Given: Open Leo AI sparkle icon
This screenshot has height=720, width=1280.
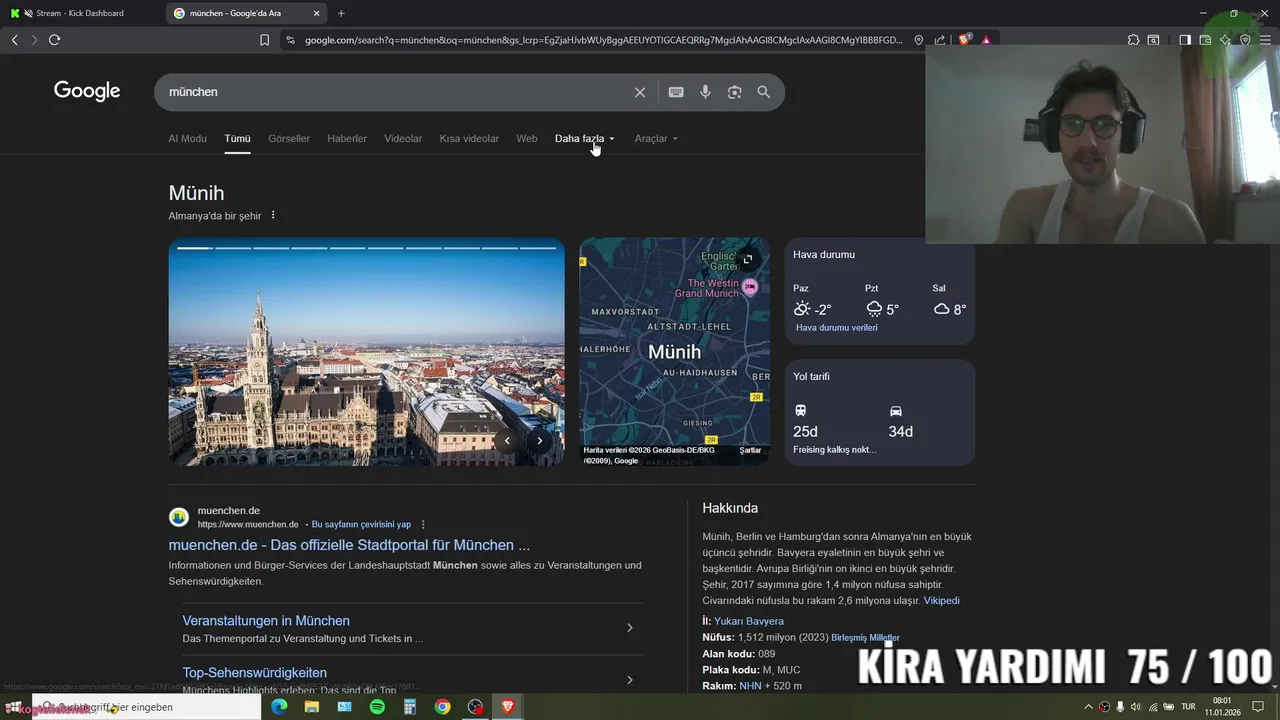Looking at the screenshot, I should click(1225, 40).
